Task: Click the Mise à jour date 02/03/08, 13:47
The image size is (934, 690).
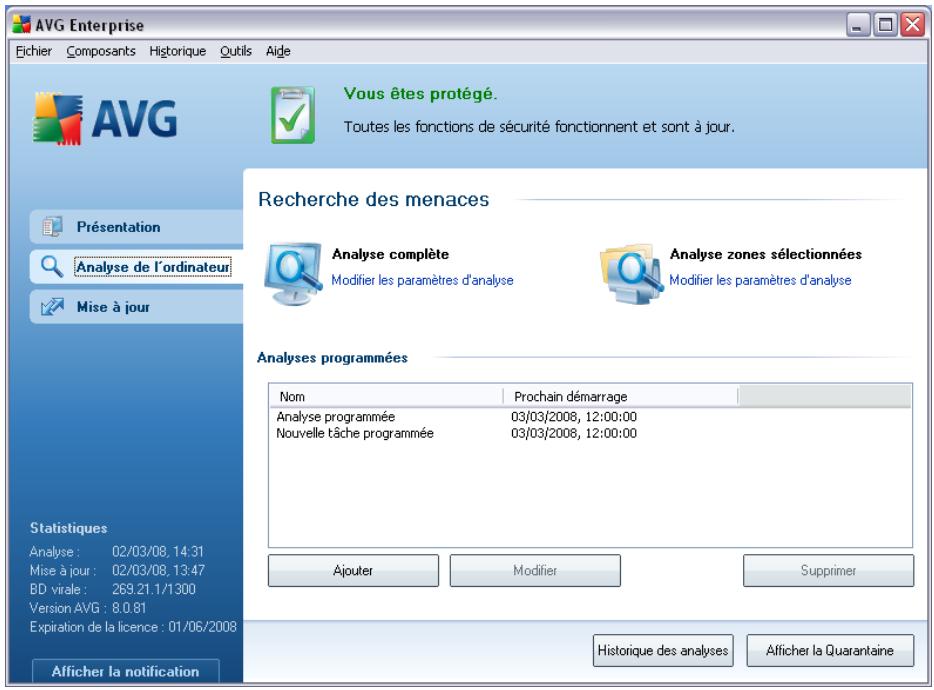Action: pyautogui.click(x=158, y=570)
